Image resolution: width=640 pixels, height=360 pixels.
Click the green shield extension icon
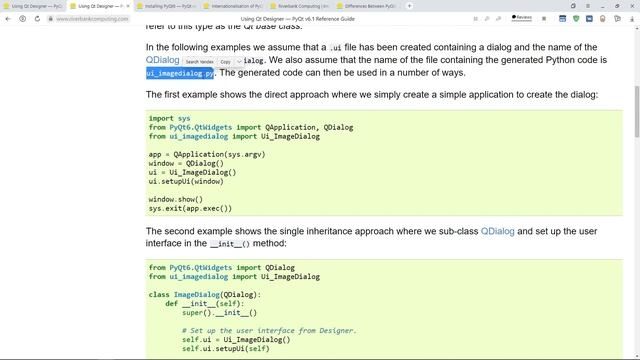tap(576, 18)
